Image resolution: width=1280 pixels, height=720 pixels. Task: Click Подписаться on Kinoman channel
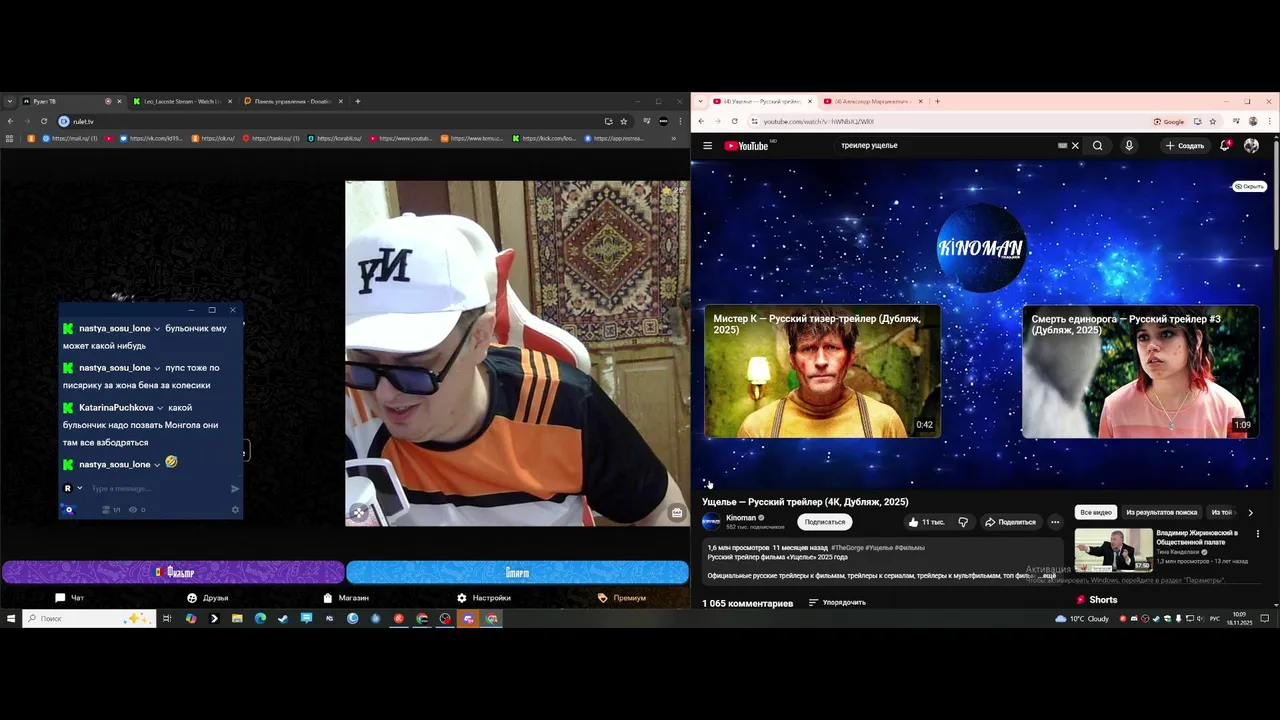825,522
